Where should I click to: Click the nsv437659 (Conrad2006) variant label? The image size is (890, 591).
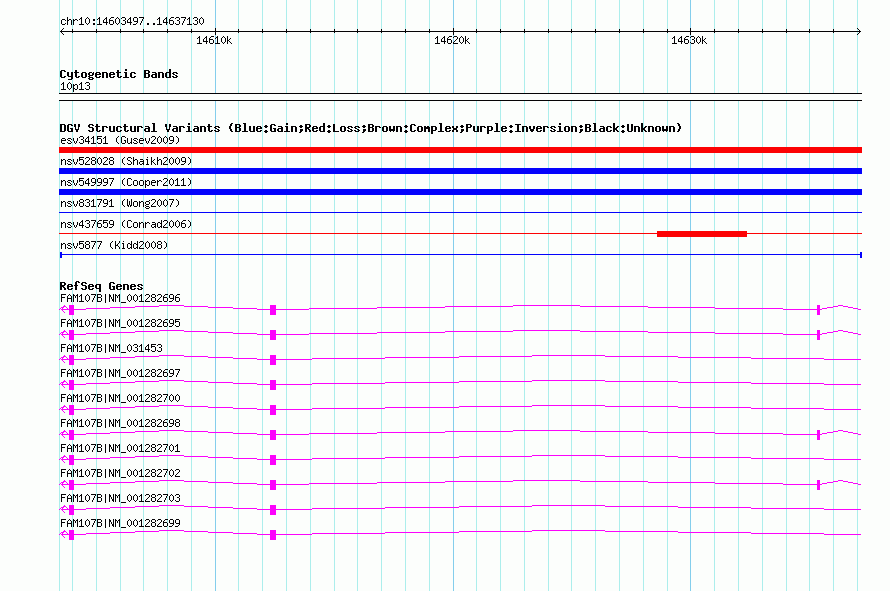tap(126, 224)
